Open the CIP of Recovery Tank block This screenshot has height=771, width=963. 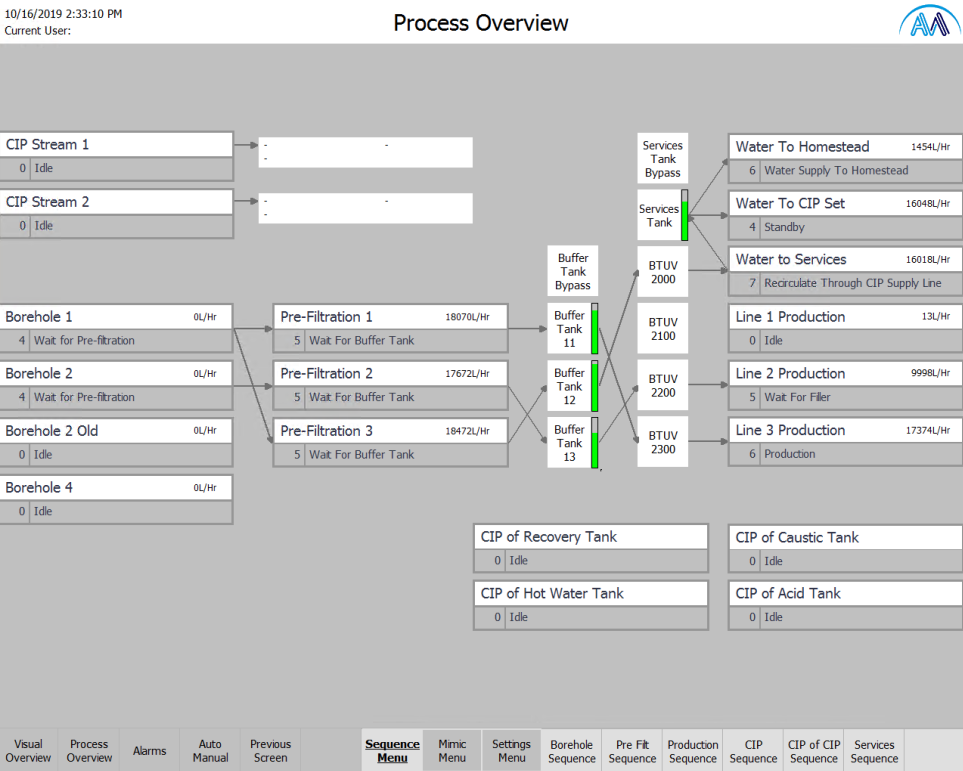[x=591, y=548]
